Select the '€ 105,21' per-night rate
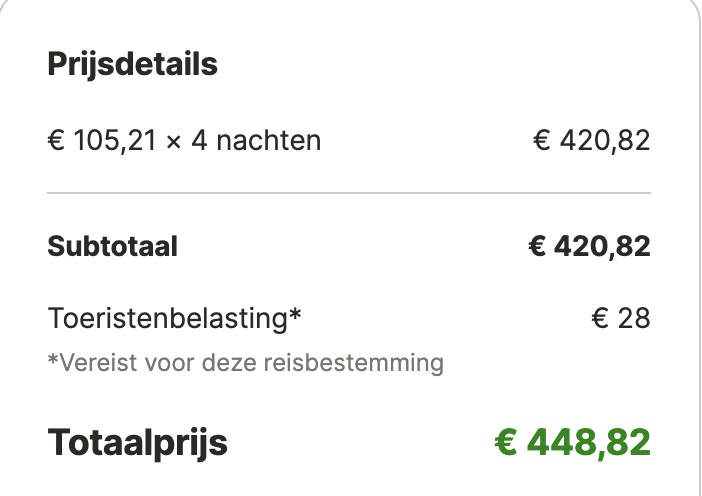The width and height of the screenshot is (702, 496). pyautogui.click(x=102, y=141)
